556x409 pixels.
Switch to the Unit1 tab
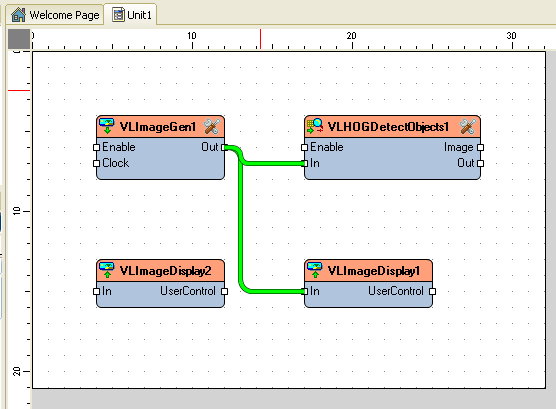pyautogui.click(x=132, y=15)
